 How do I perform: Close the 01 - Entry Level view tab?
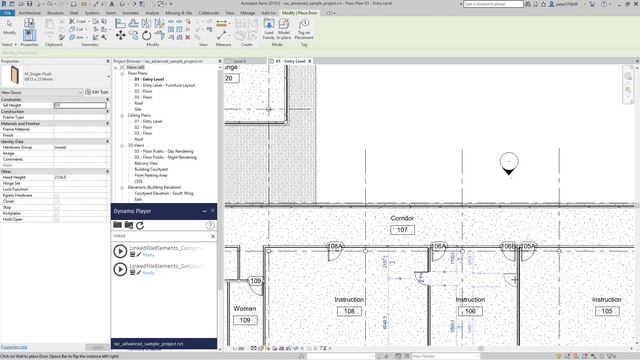coord(309,61)
